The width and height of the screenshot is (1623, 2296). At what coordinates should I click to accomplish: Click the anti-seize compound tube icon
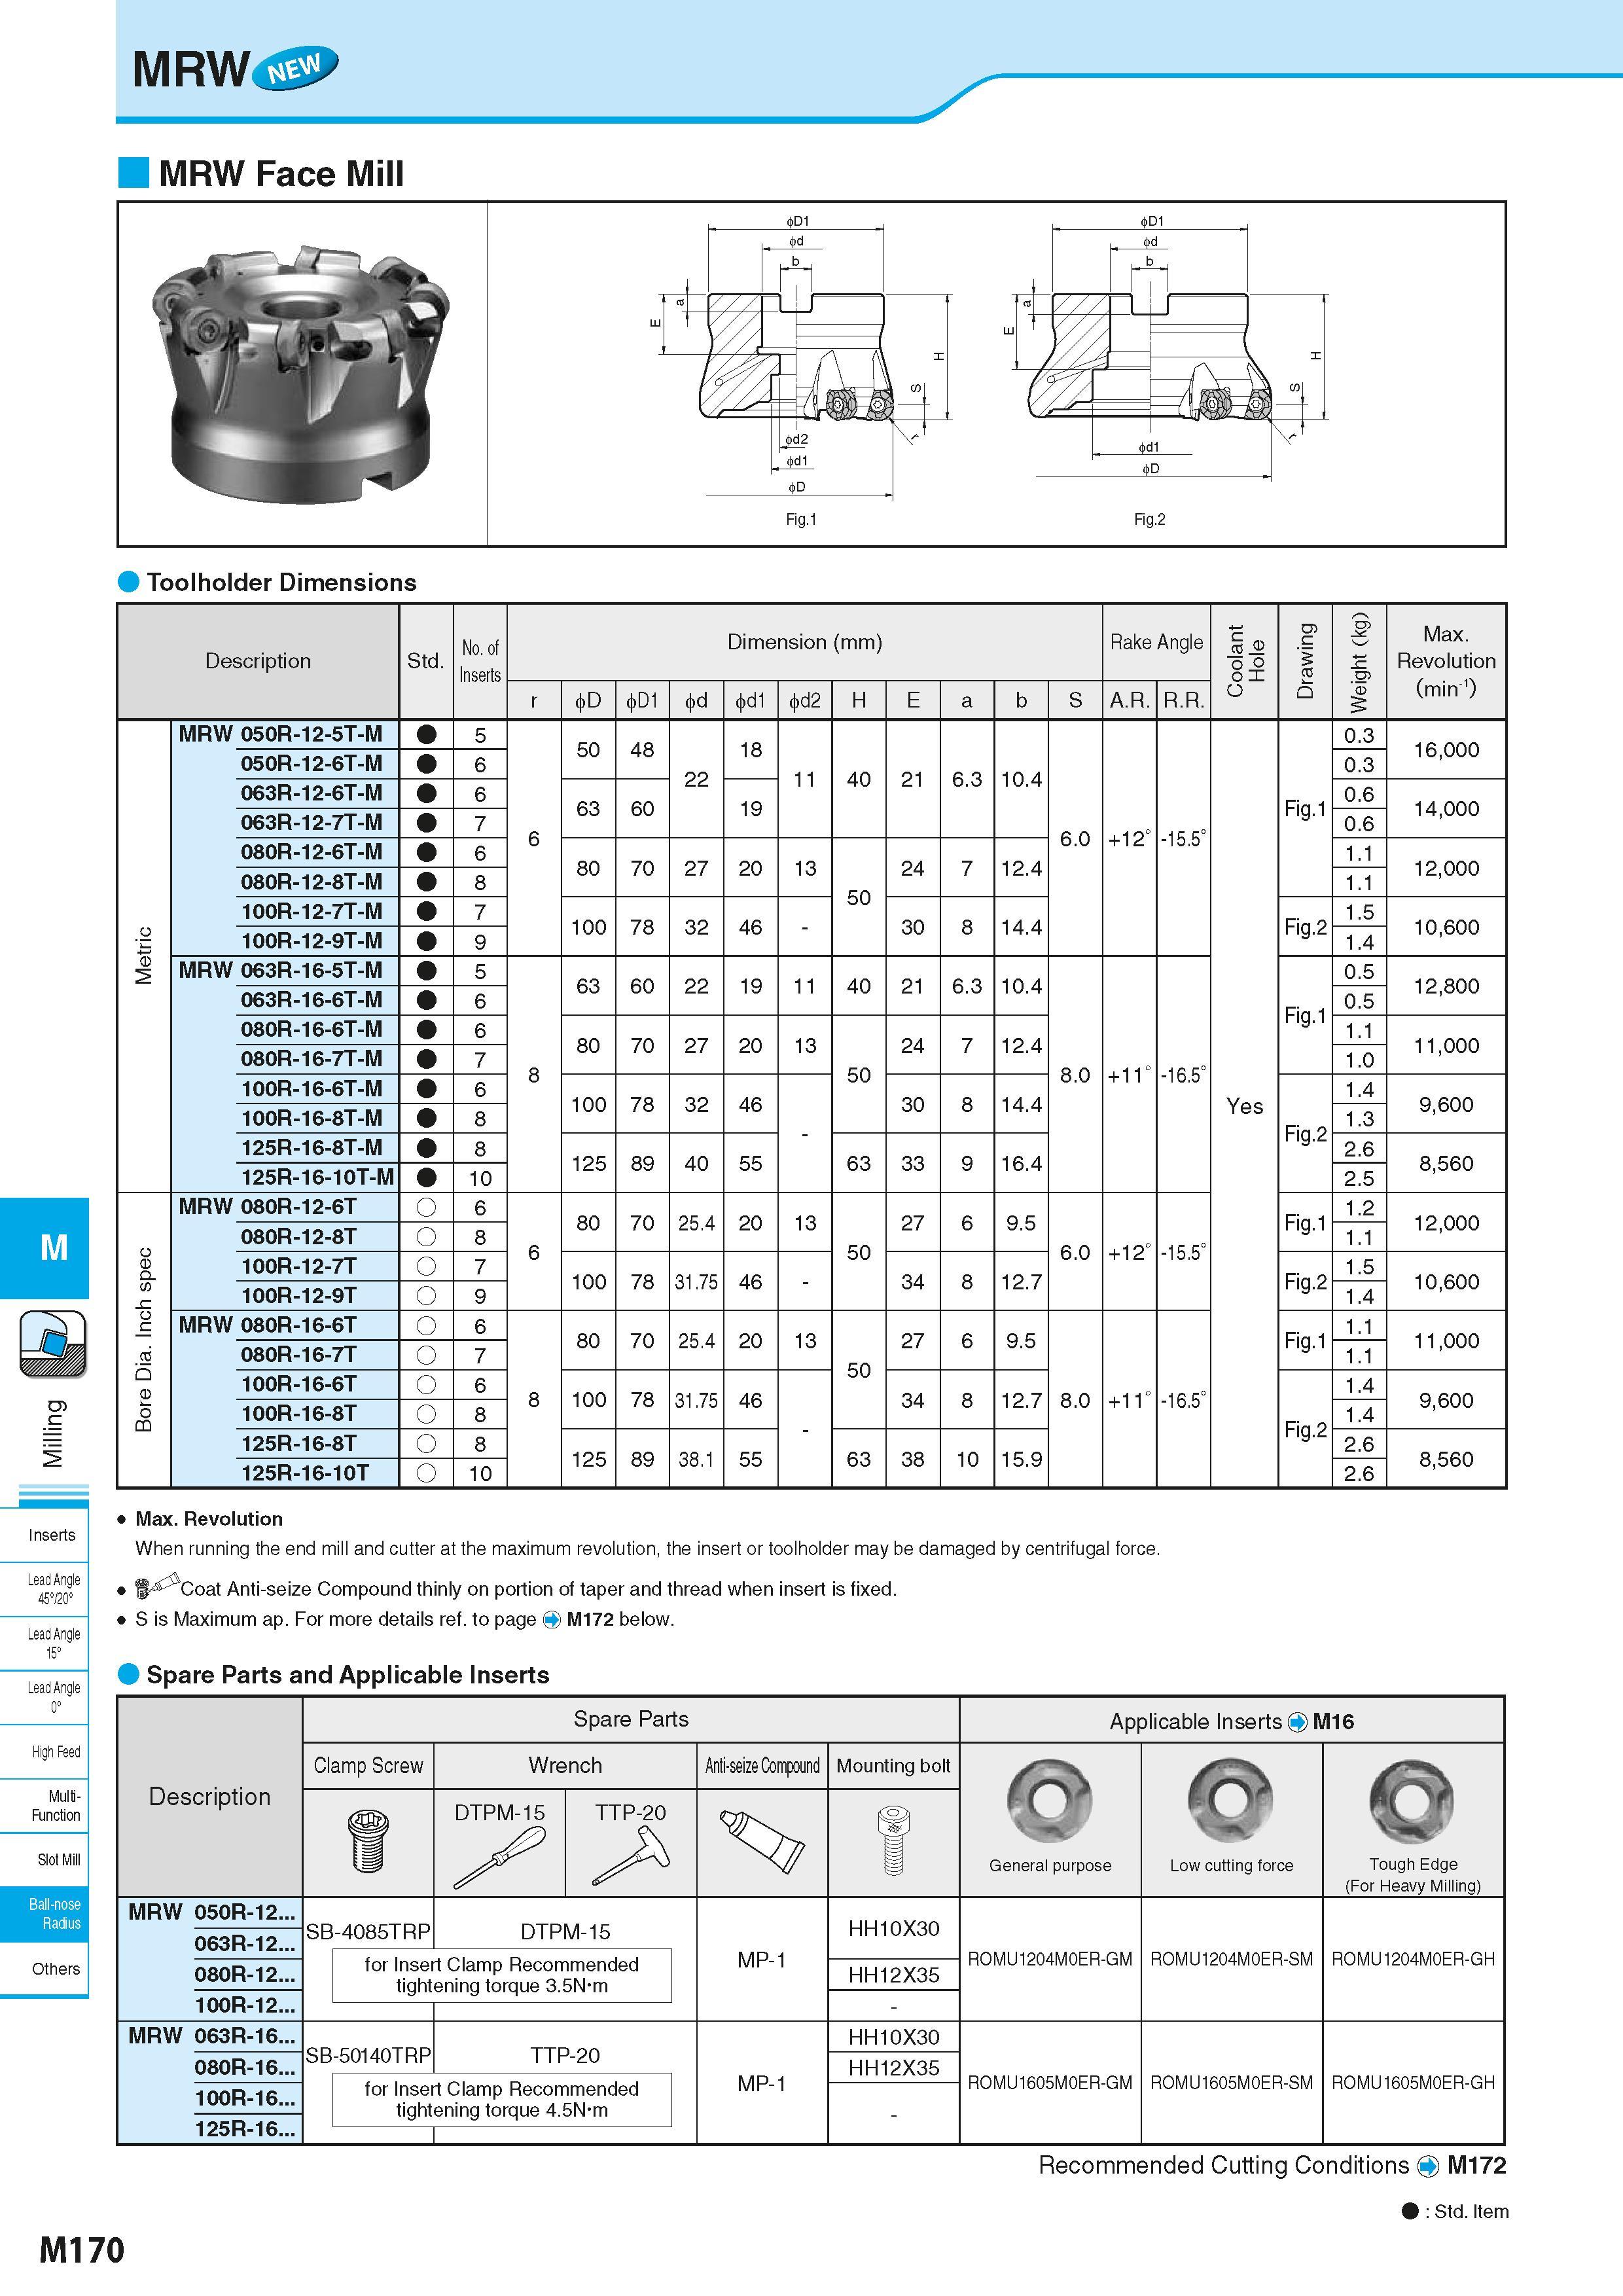[761, 1841]
